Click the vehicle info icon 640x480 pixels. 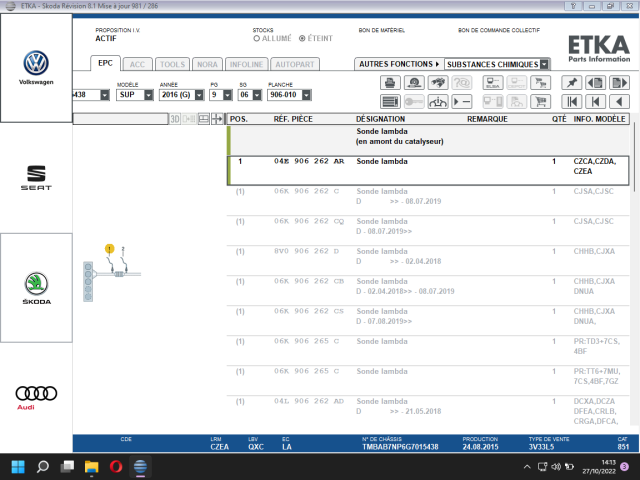click(438, 102)
